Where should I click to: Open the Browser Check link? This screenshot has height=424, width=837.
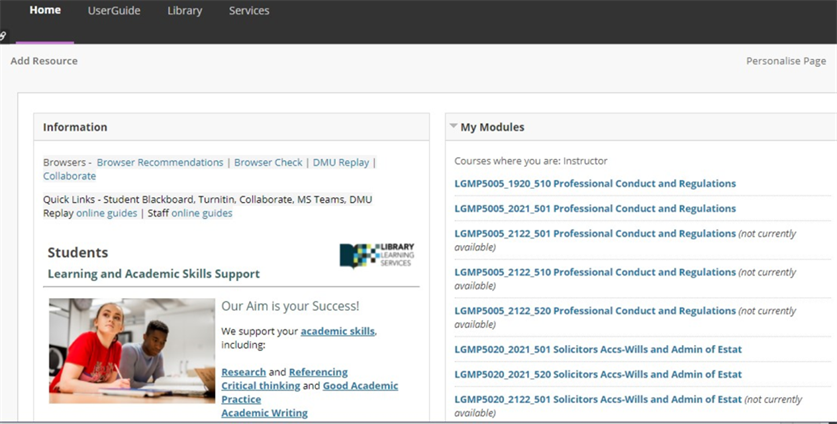pos(268,162)
